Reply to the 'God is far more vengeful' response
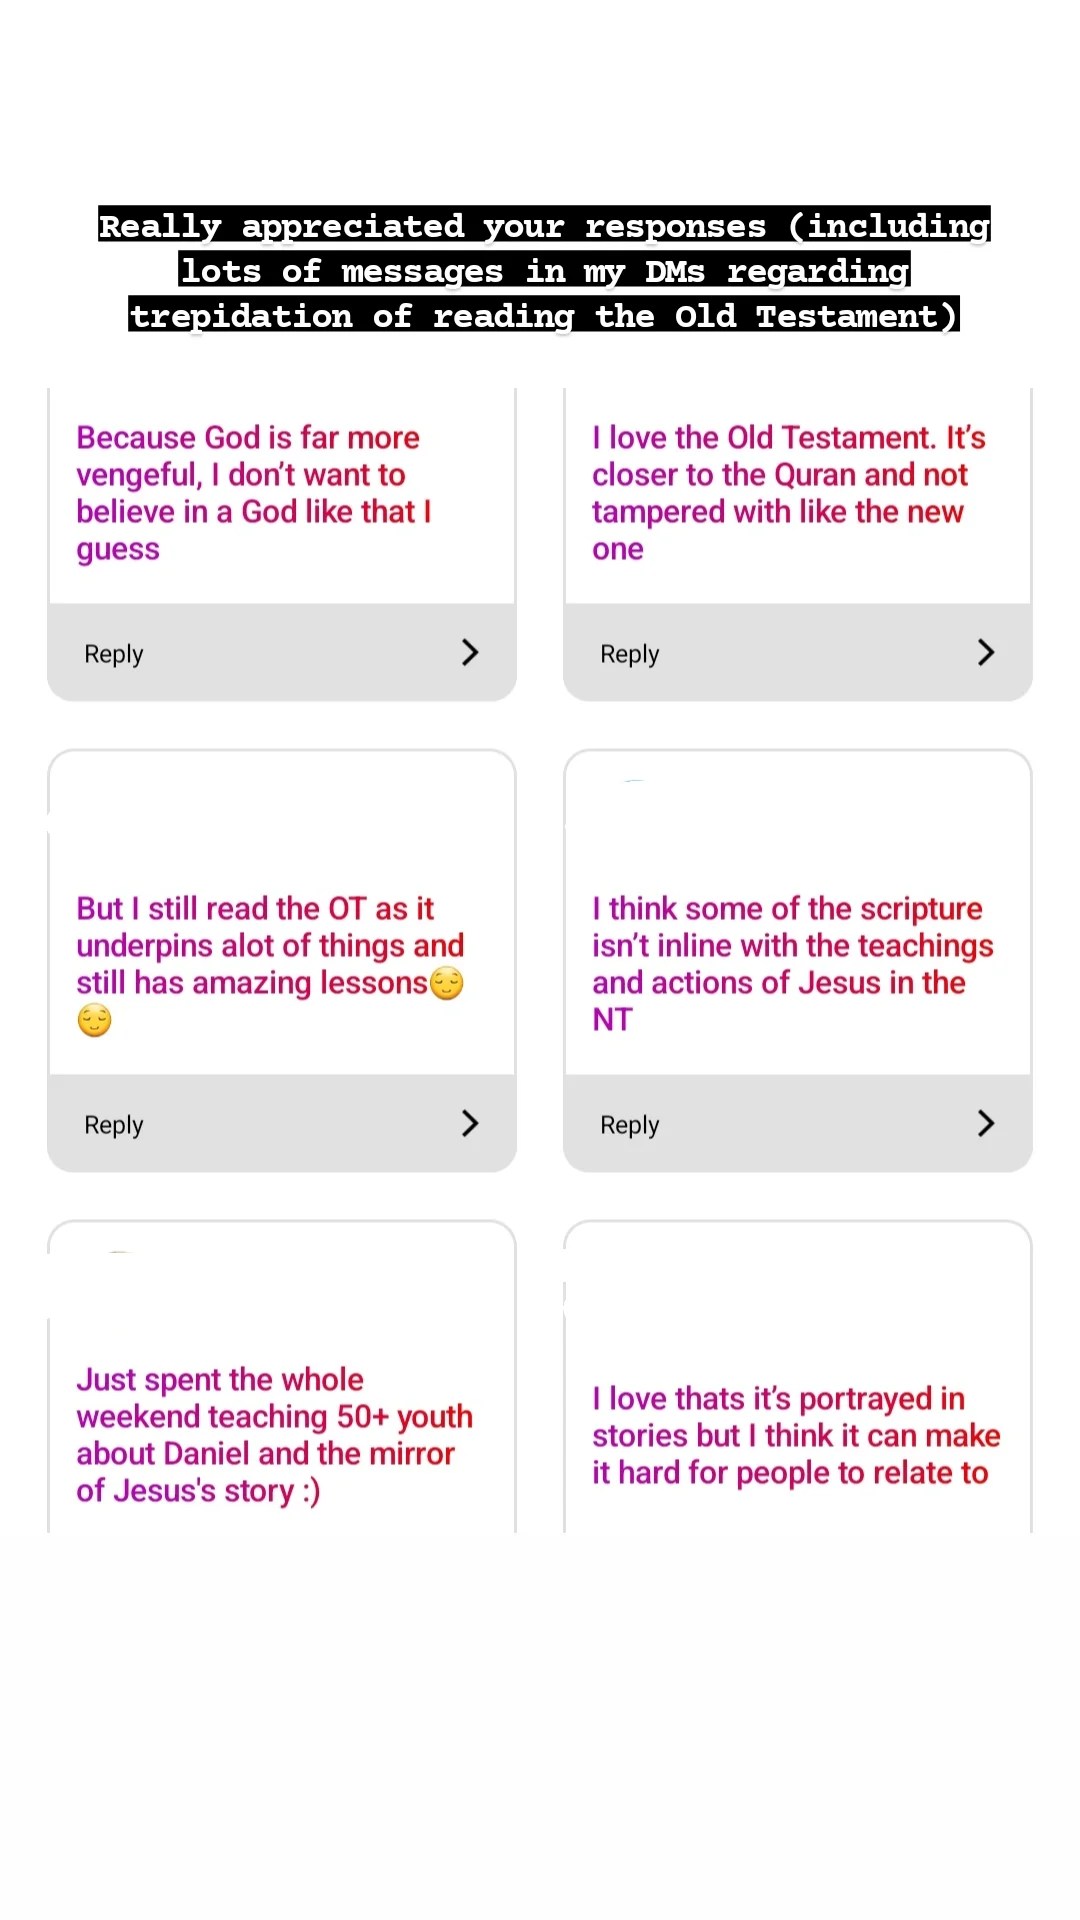1080x1920 pixels. point(114,654)
